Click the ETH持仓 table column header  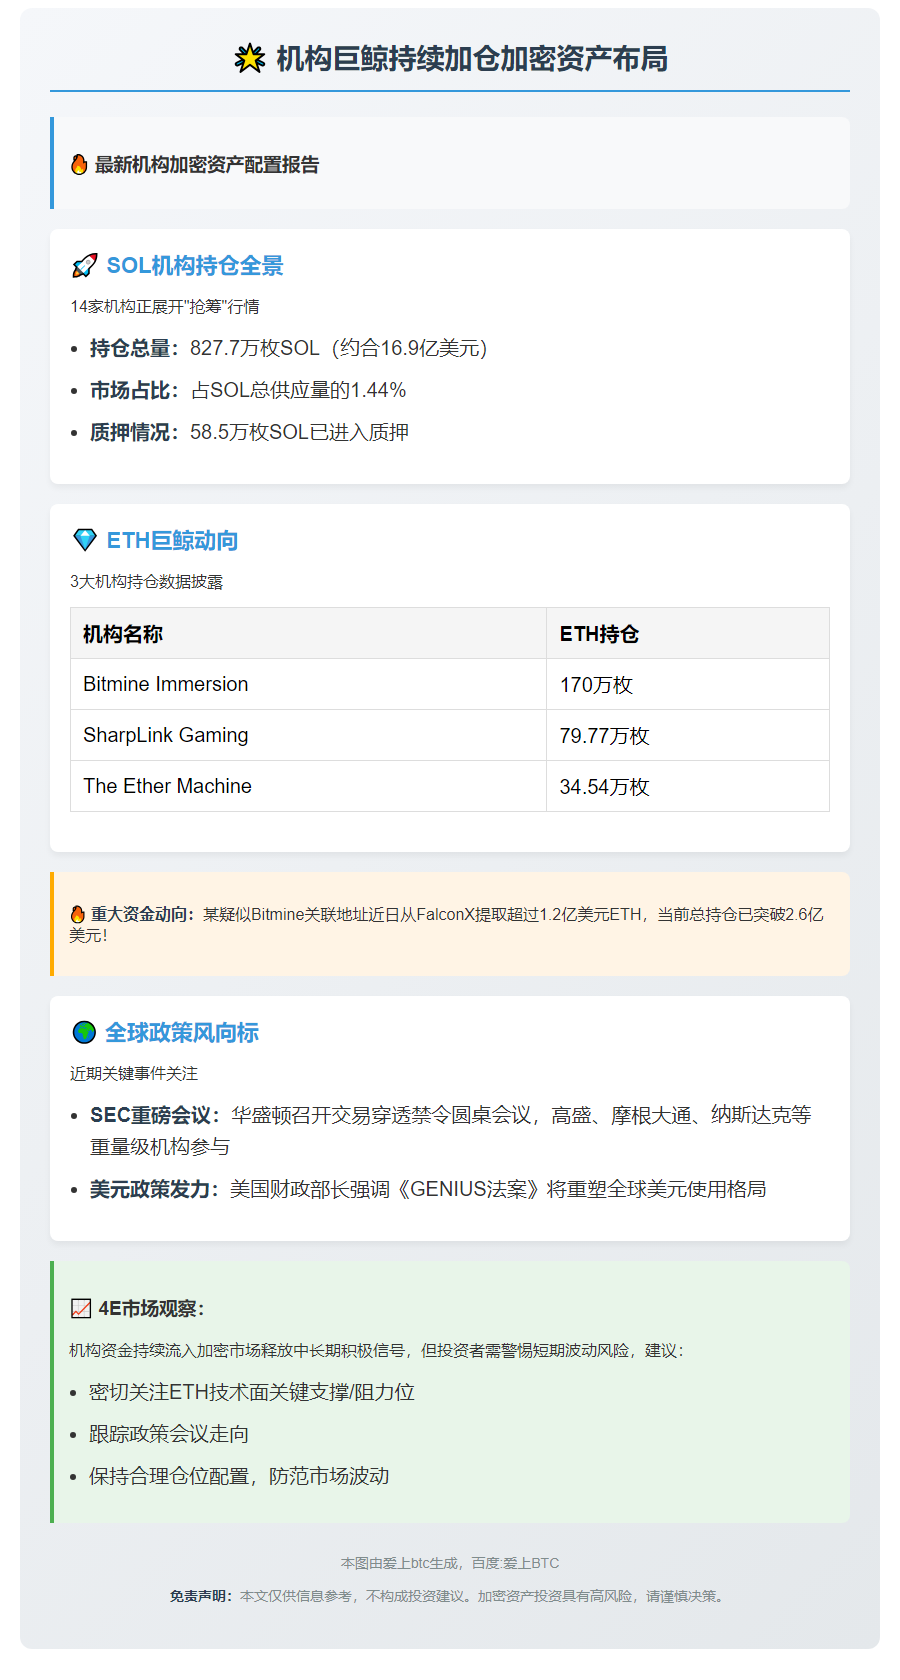[x=688, y=633]
